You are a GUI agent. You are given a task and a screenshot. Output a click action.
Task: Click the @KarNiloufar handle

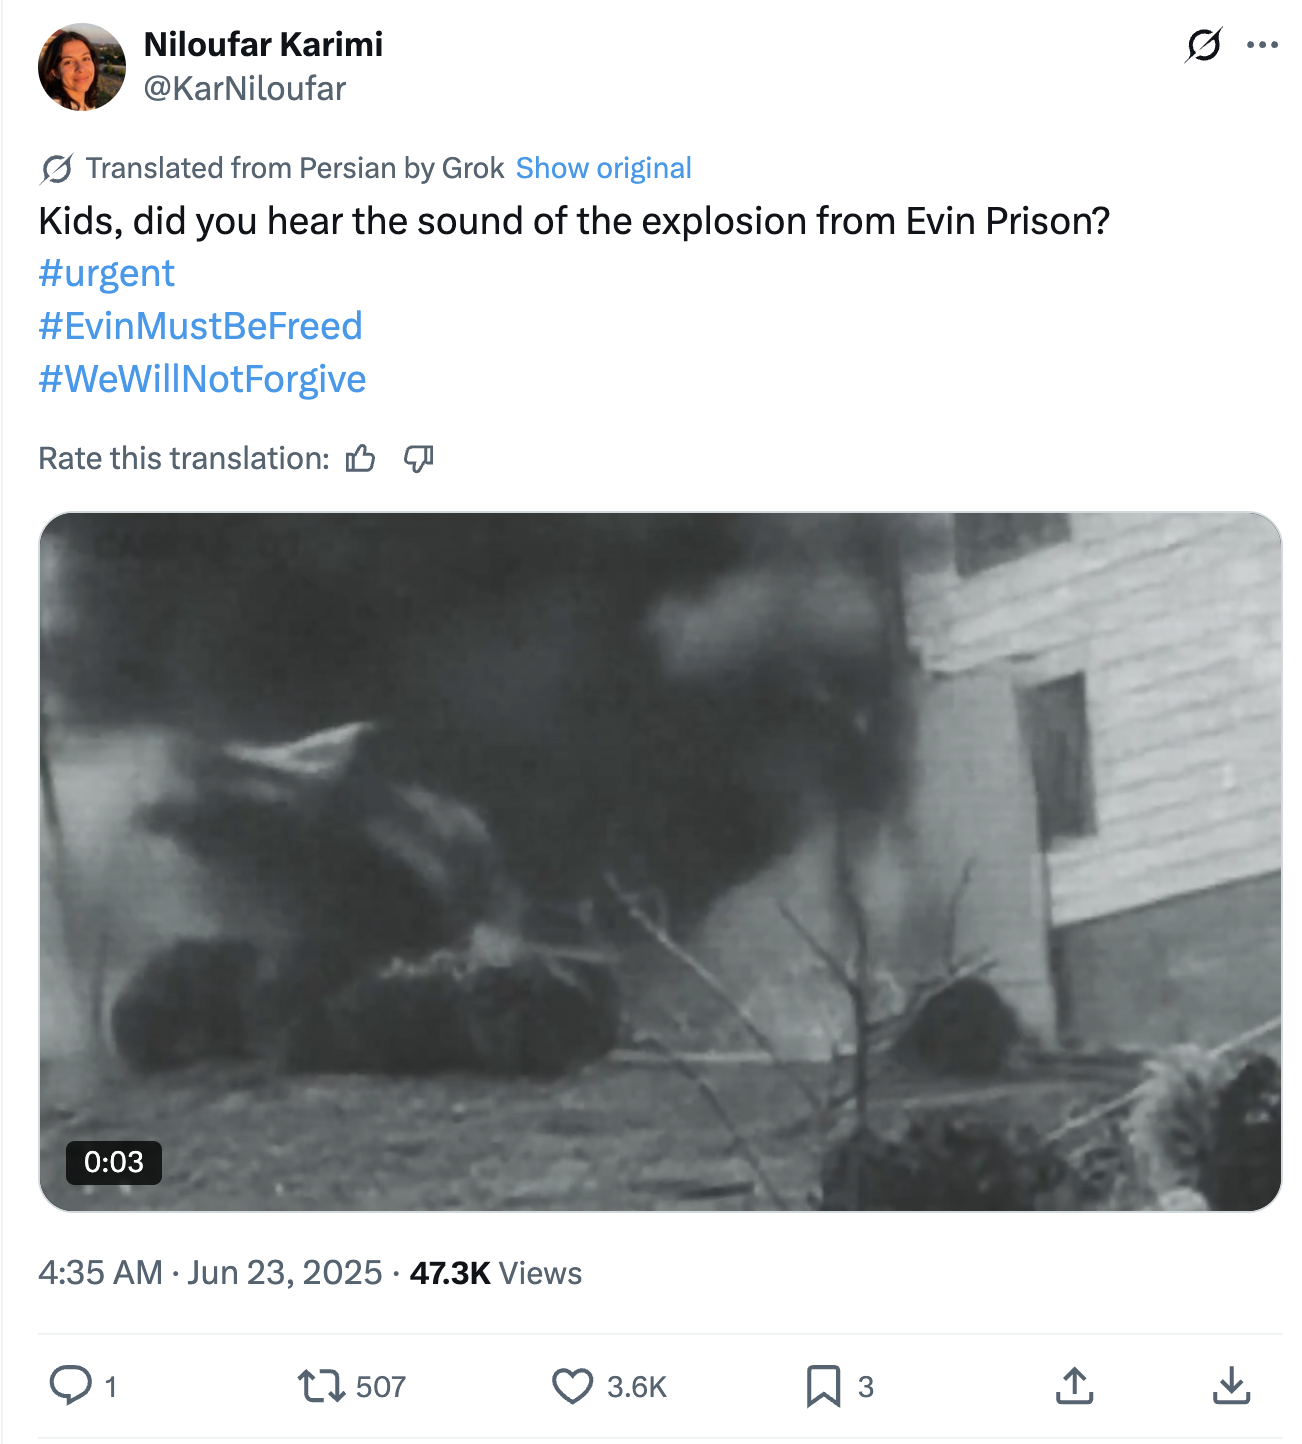pos(245,89)
